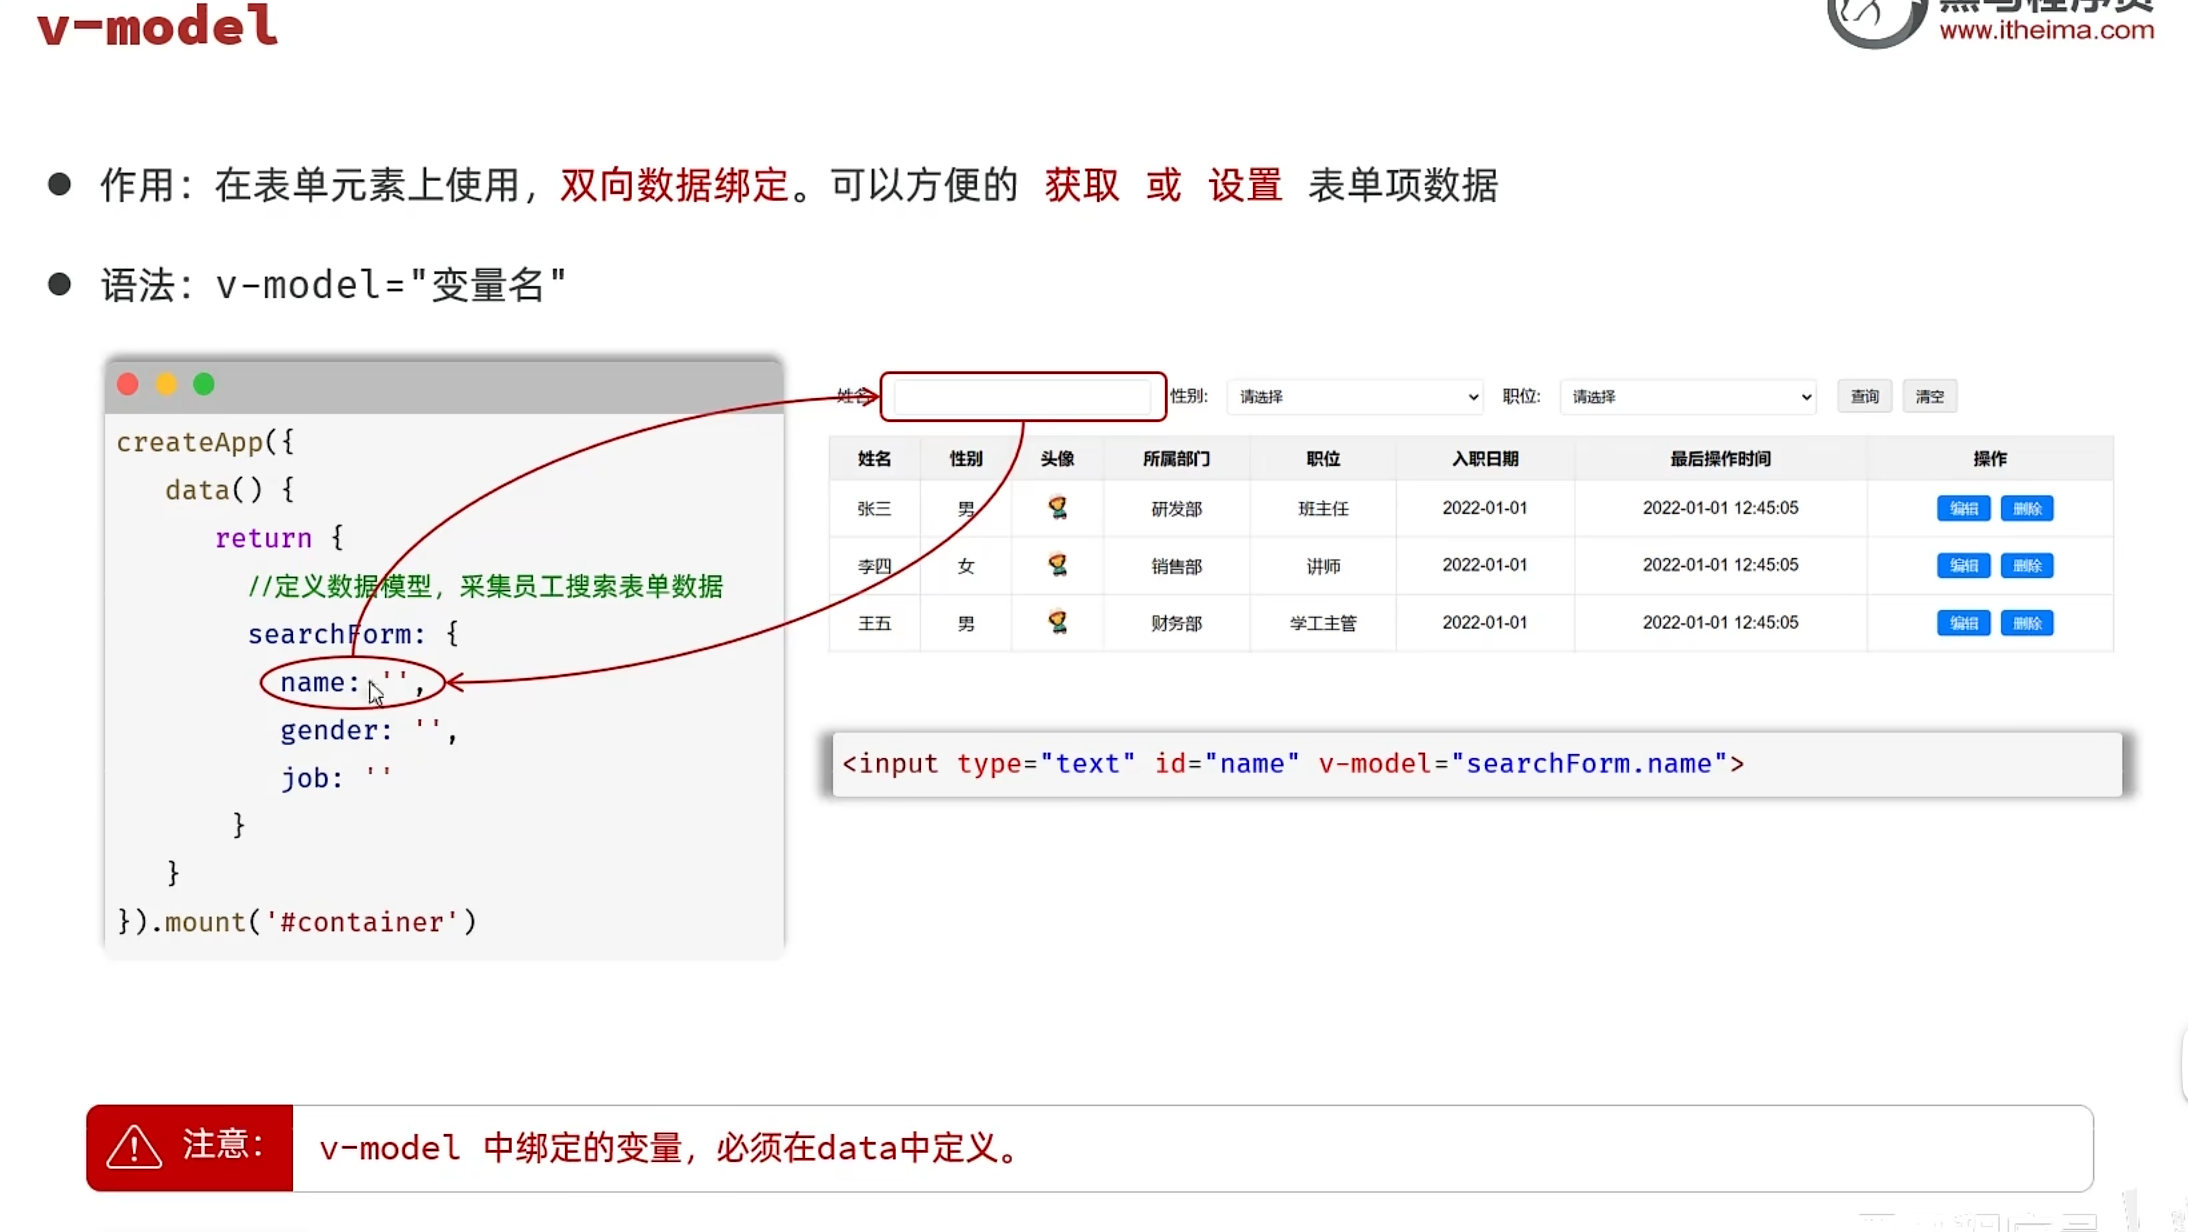The image size is (2188, 1232).
Task: Click the 姓名 text input field
Action: coord(1022,397)
